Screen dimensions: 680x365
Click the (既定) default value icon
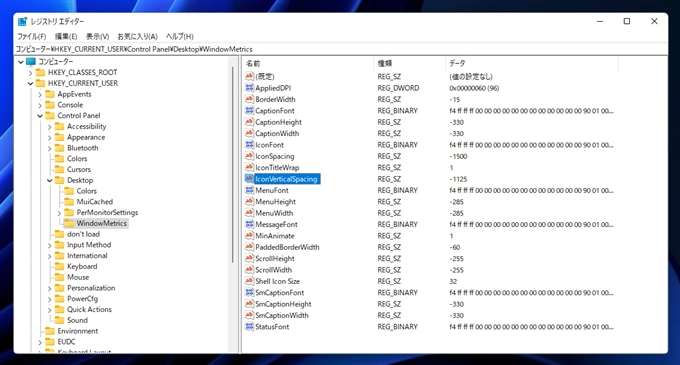point(249,76)
